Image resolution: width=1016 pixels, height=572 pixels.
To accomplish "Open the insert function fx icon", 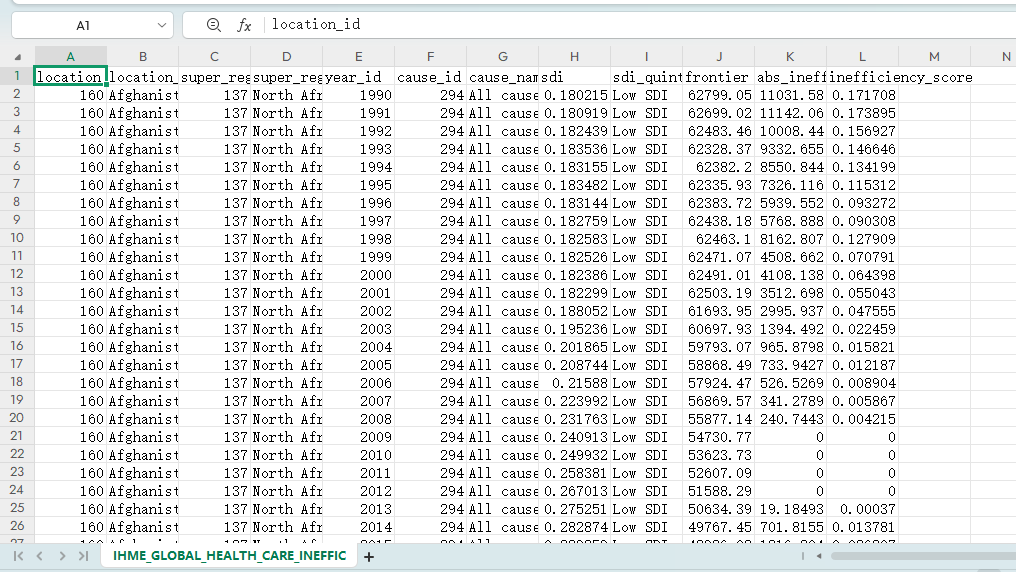I will coord(244,25).
